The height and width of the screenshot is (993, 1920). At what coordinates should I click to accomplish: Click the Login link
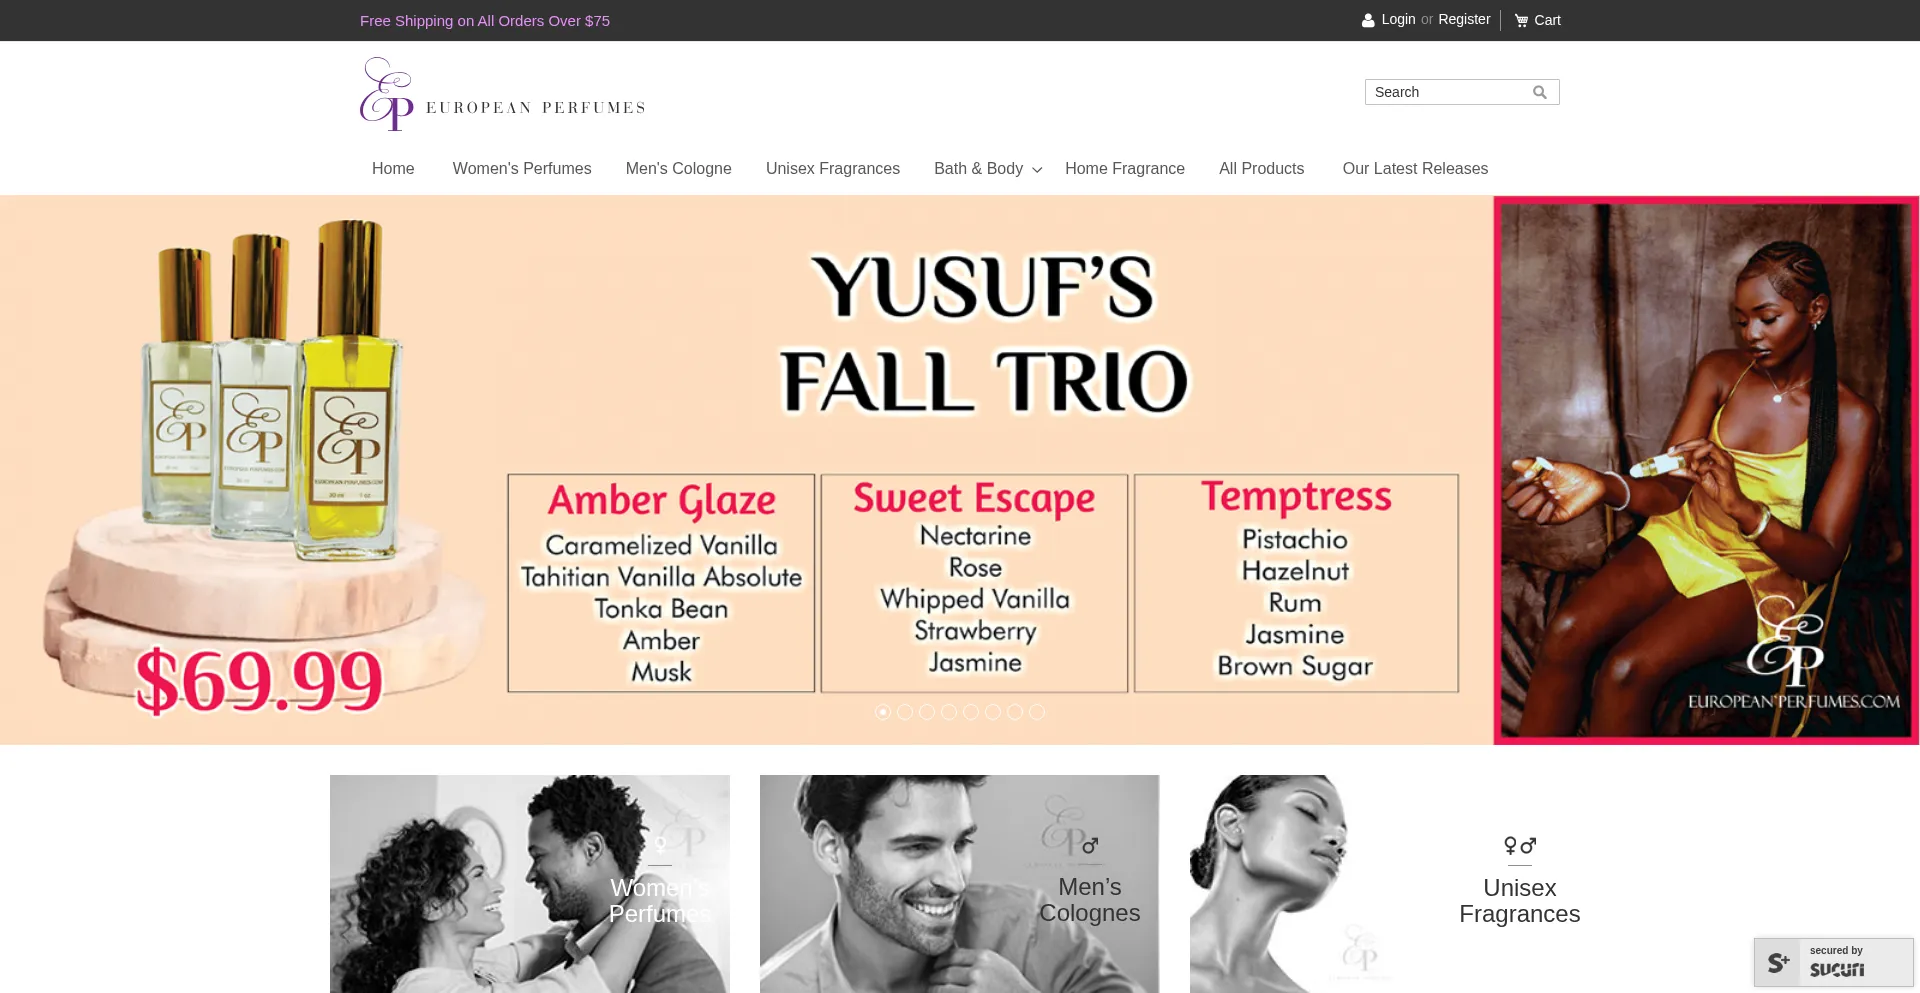point(1398,19)
